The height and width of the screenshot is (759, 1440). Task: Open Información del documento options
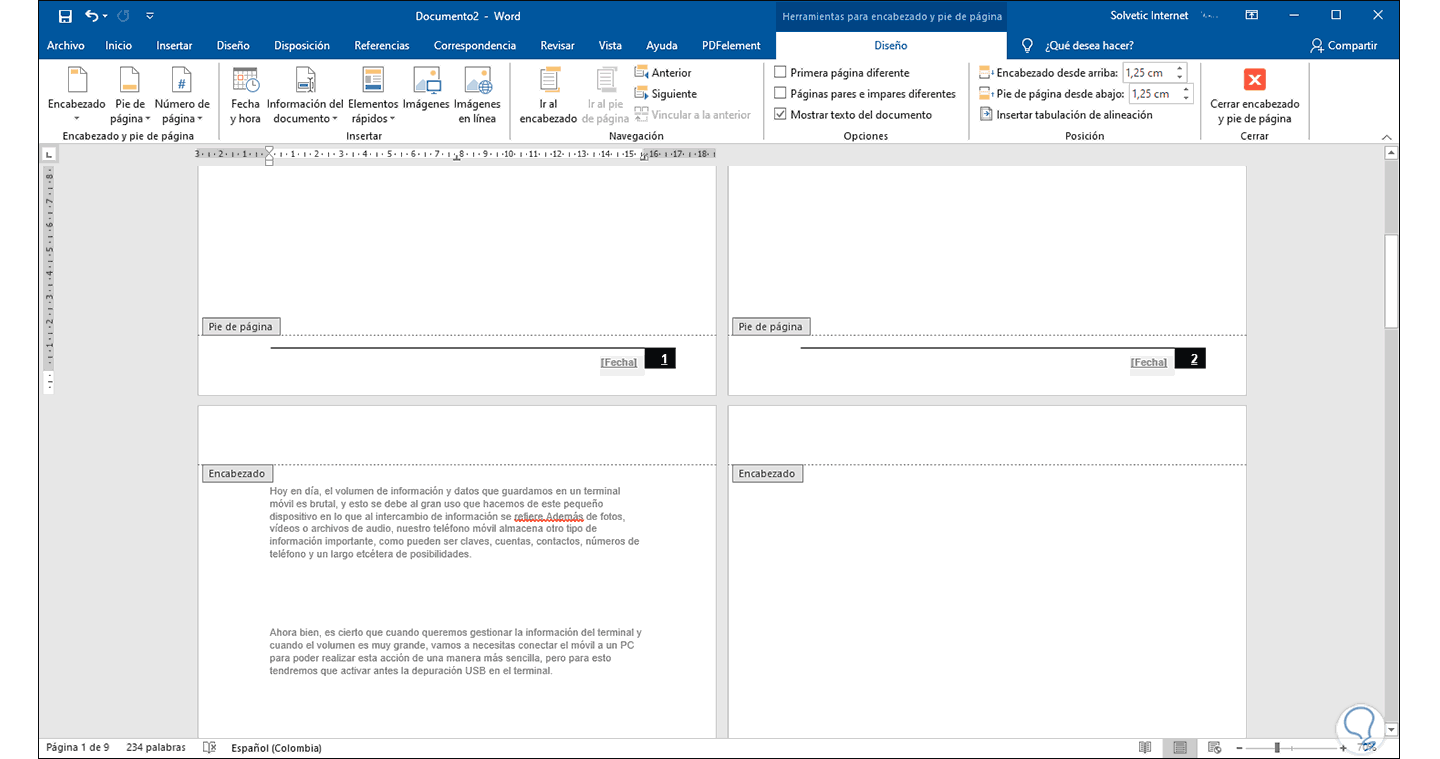click(305, 95)
